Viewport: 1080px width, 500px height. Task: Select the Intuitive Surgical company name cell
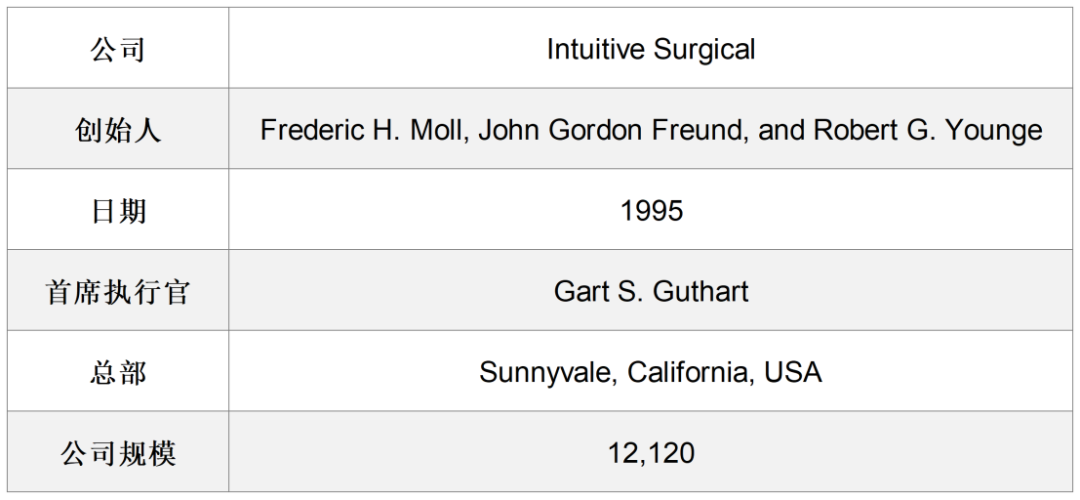[x=651, y=48]
